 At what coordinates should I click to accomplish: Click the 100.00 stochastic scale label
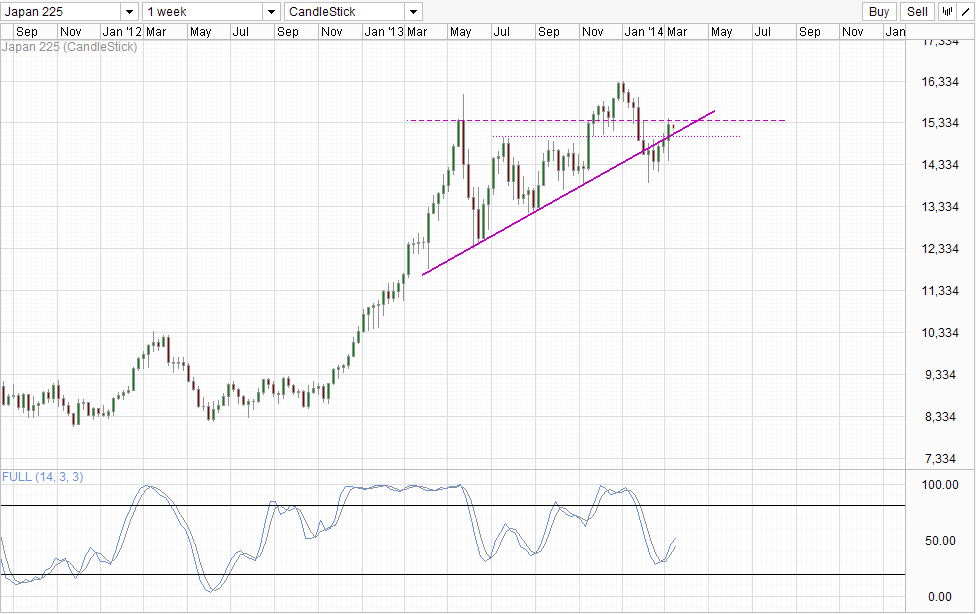tap(940, 485)
